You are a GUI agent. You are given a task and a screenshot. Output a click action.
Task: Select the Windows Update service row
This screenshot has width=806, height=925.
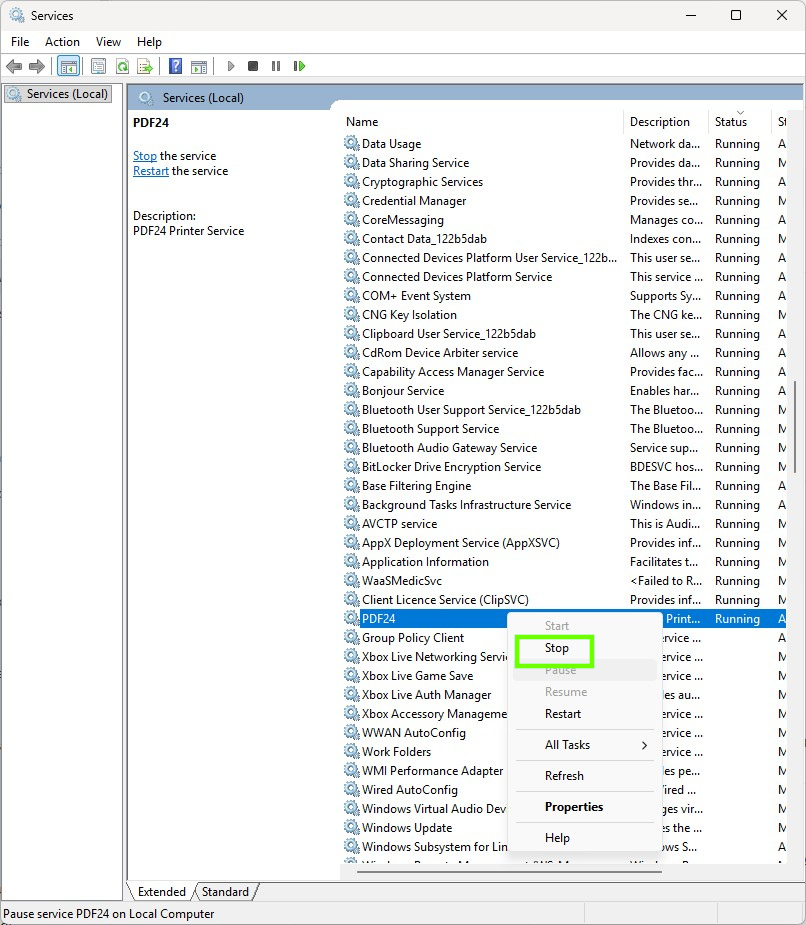point(407,828)
